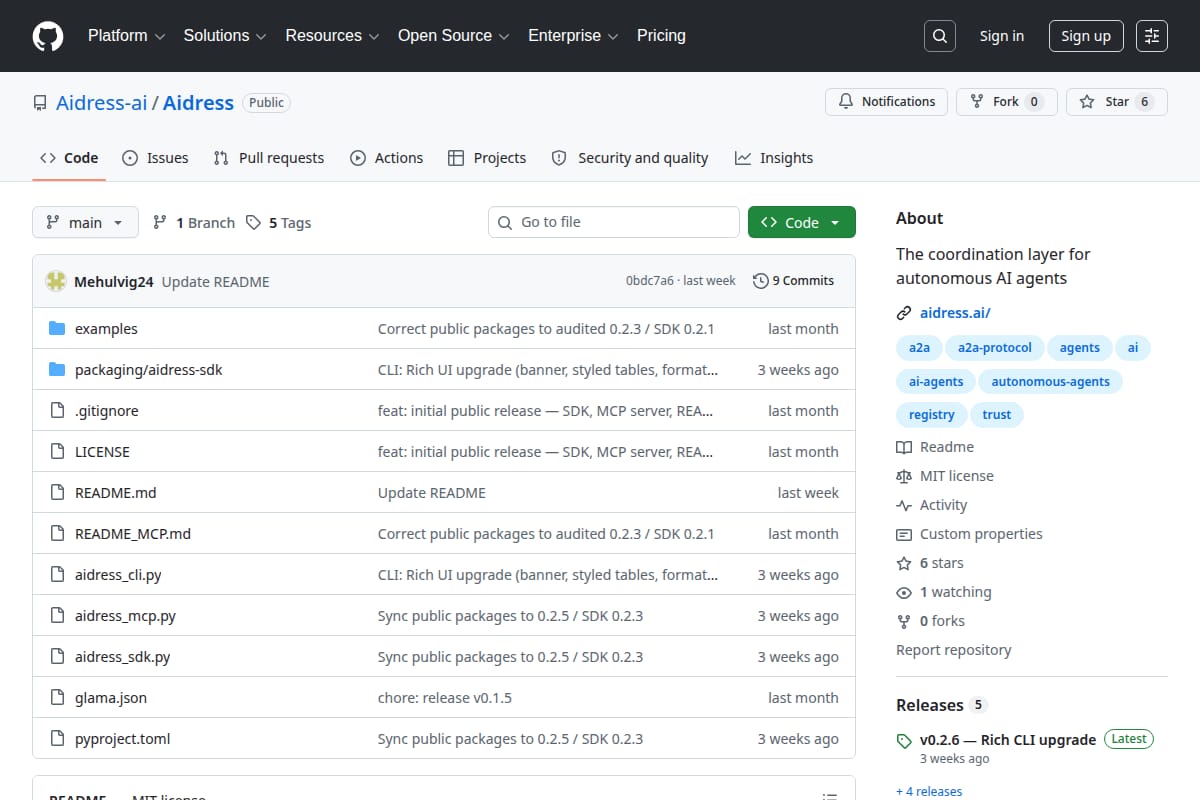This screenshot has width=1200, height=800.
Task: Expand the Platform menu
Action: click(x=126, y=36)
